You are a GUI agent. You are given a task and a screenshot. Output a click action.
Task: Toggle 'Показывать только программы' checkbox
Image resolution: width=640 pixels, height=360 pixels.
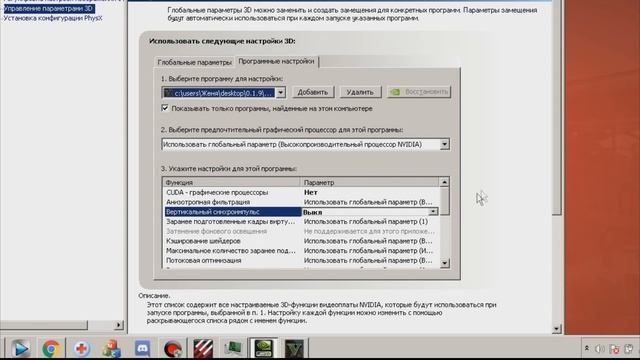coord(165,108)
